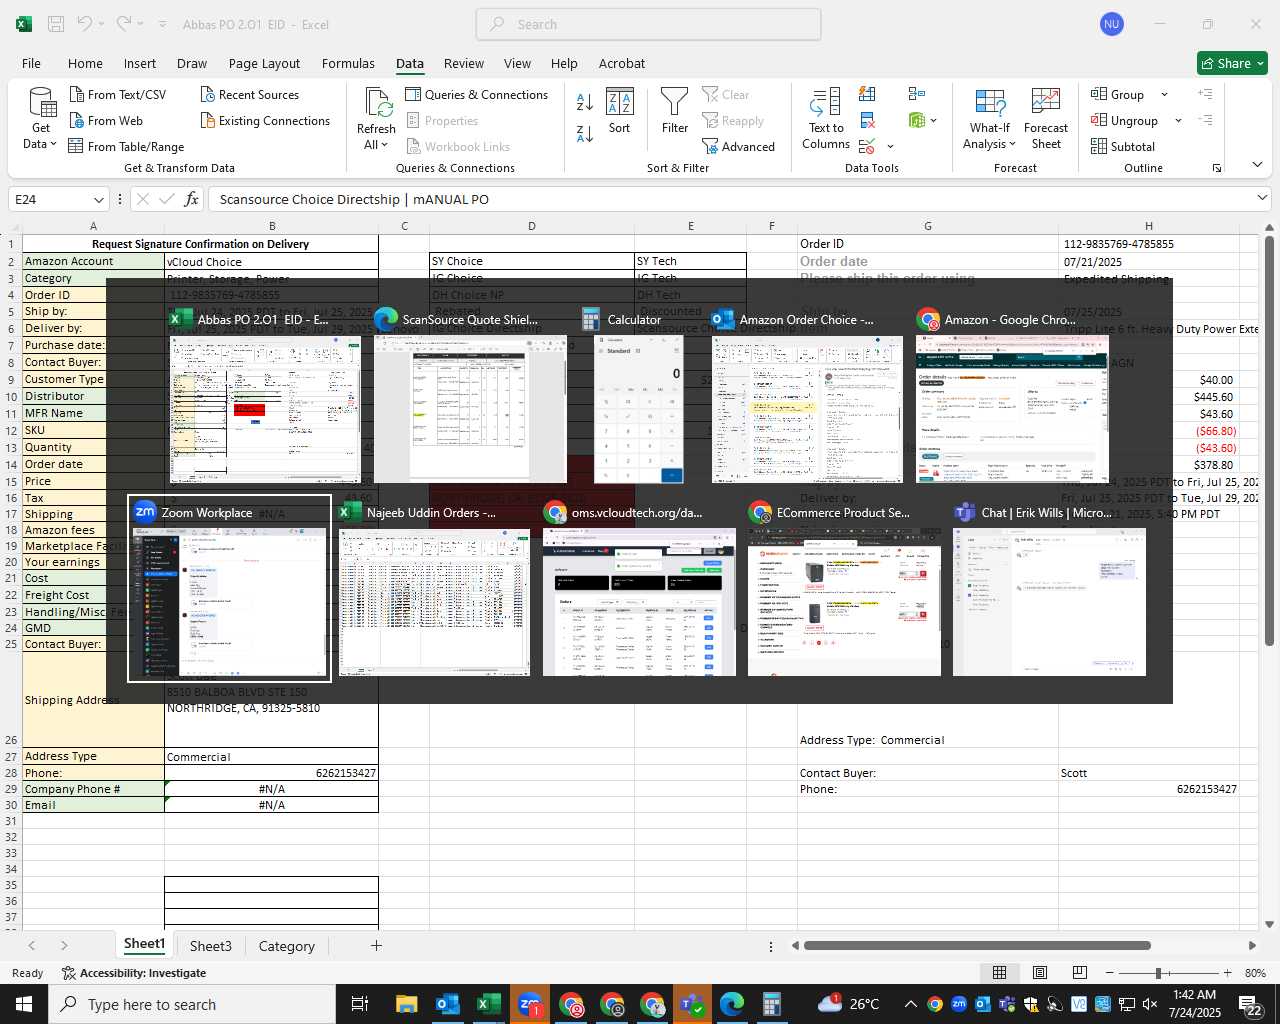Switch to Zoom Workplace window thumbnail
Screen dimensions: 1280x1024
point(230,589)
